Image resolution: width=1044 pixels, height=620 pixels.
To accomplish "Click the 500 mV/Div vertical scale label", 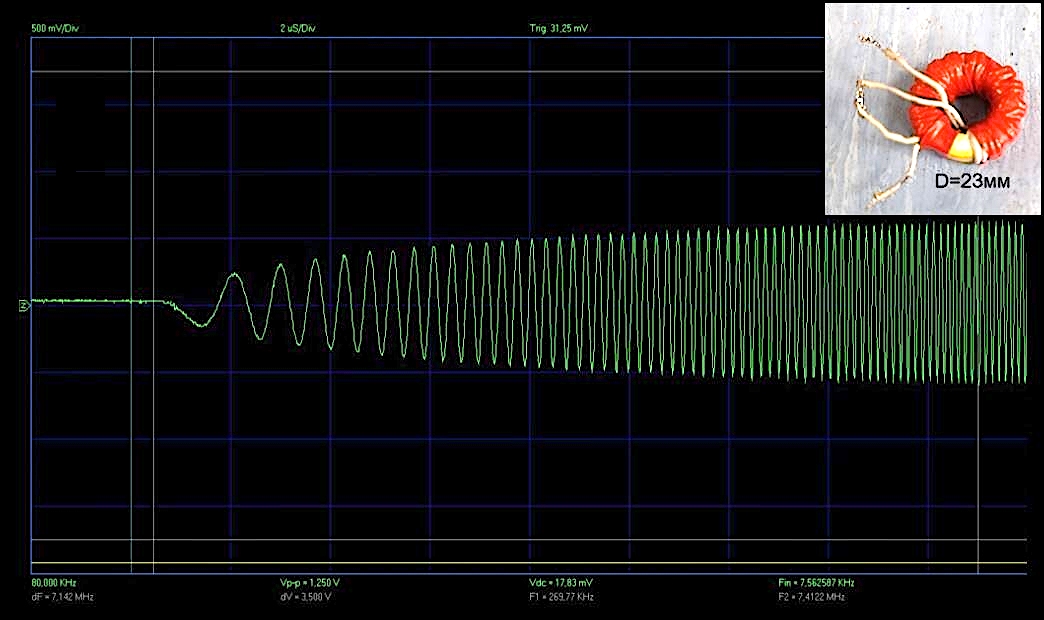I will pyautogui.click(x=56, y=29).
